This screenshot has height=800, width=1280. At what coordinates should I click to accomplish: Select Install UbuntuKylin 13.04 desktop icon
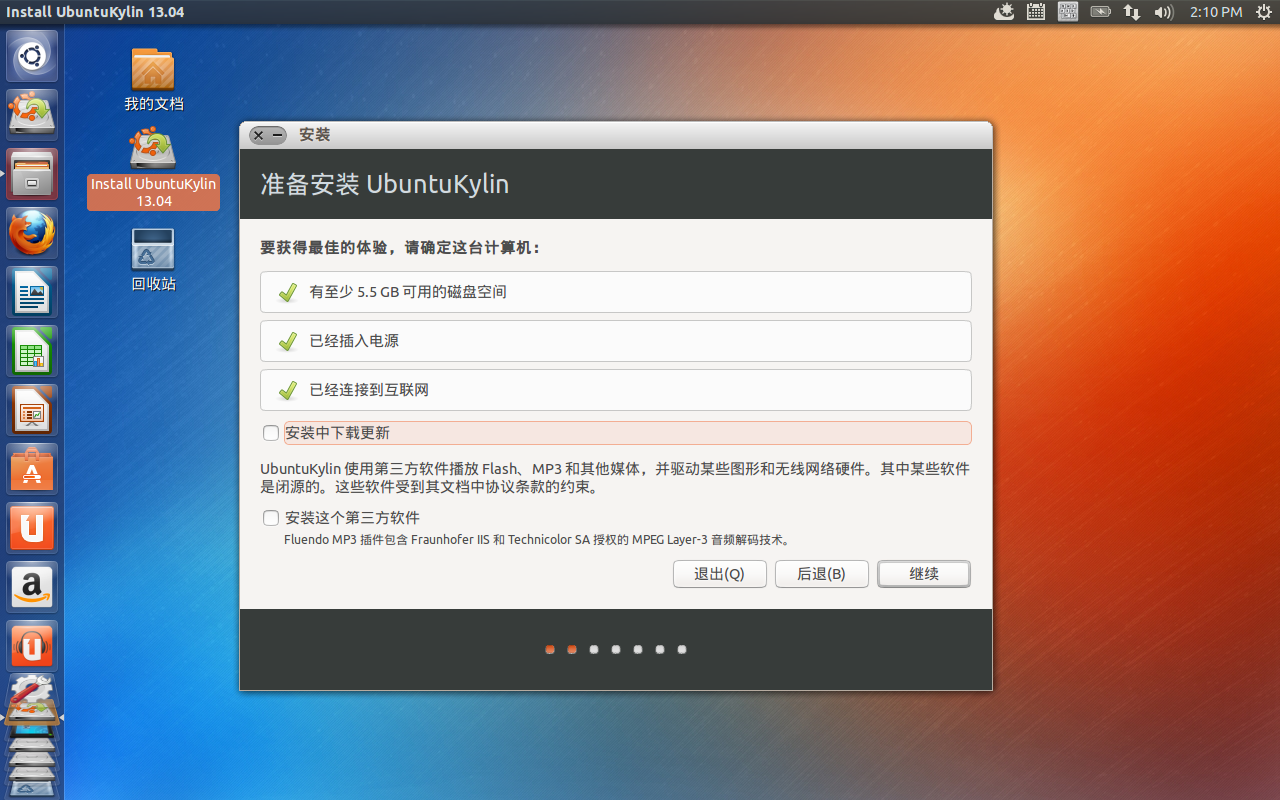(x=153, y=168)
